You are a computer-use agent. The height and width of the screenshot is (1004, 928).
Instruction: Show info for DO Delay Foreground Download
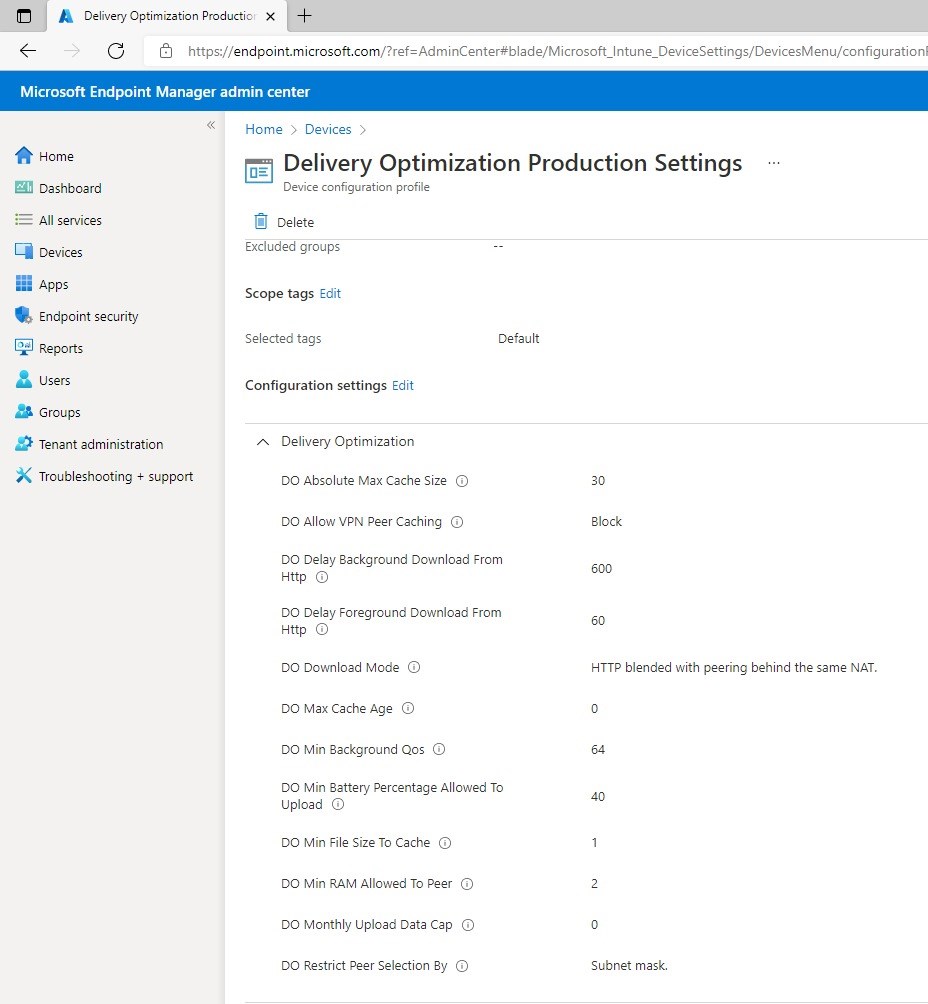point(322,629)
